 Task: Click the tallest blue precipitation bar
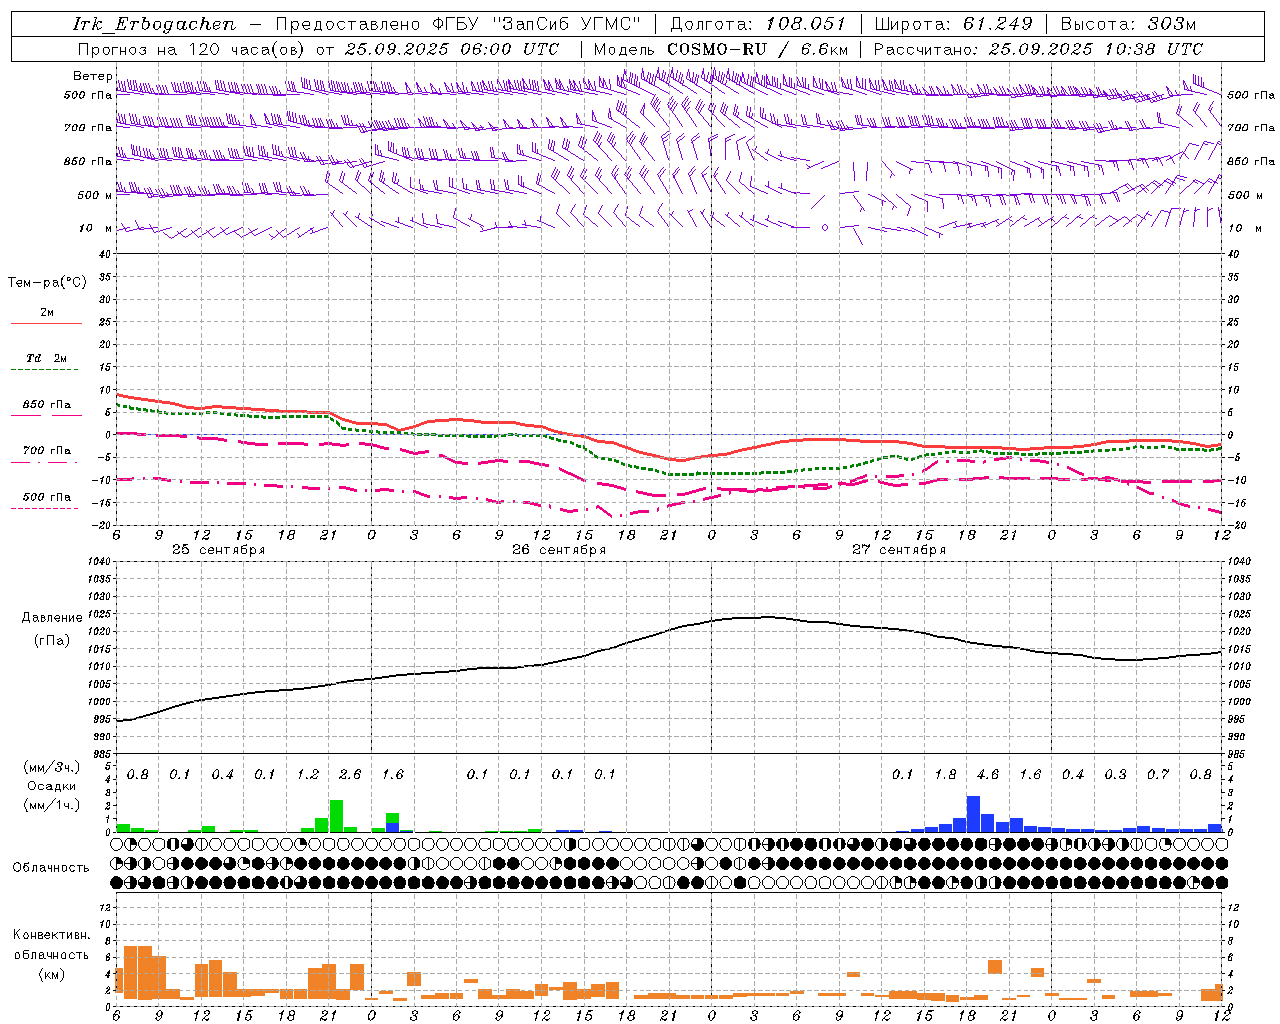973,814
